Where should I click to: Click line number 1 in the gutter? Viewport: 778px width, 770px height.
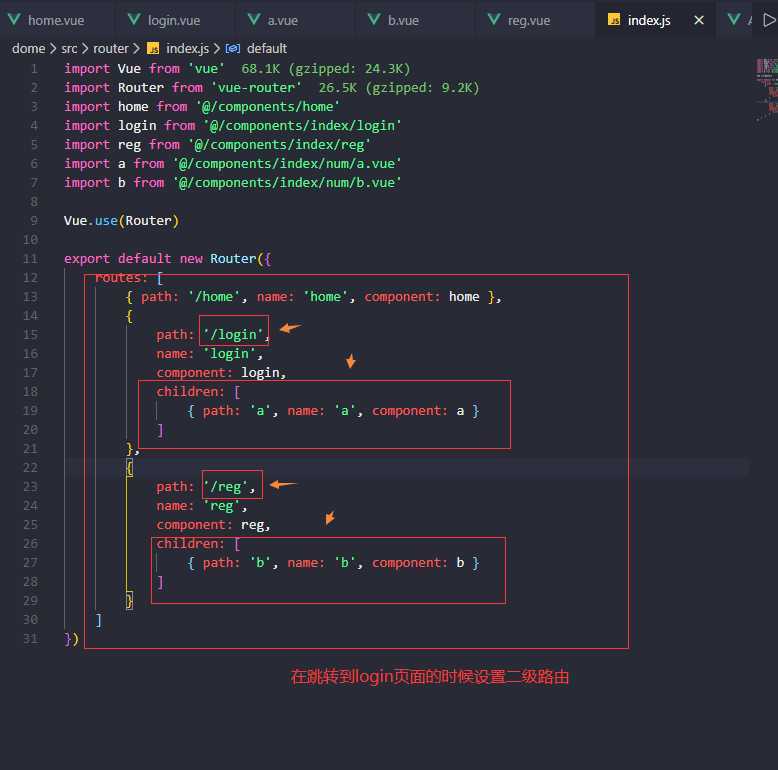(34, 68)
